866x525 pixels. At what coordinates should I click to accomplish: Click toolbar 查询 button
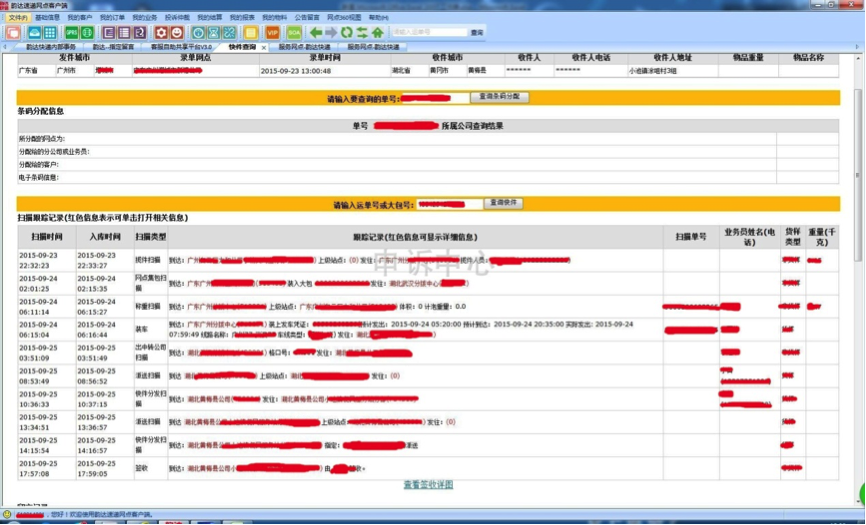coord(477,33)
